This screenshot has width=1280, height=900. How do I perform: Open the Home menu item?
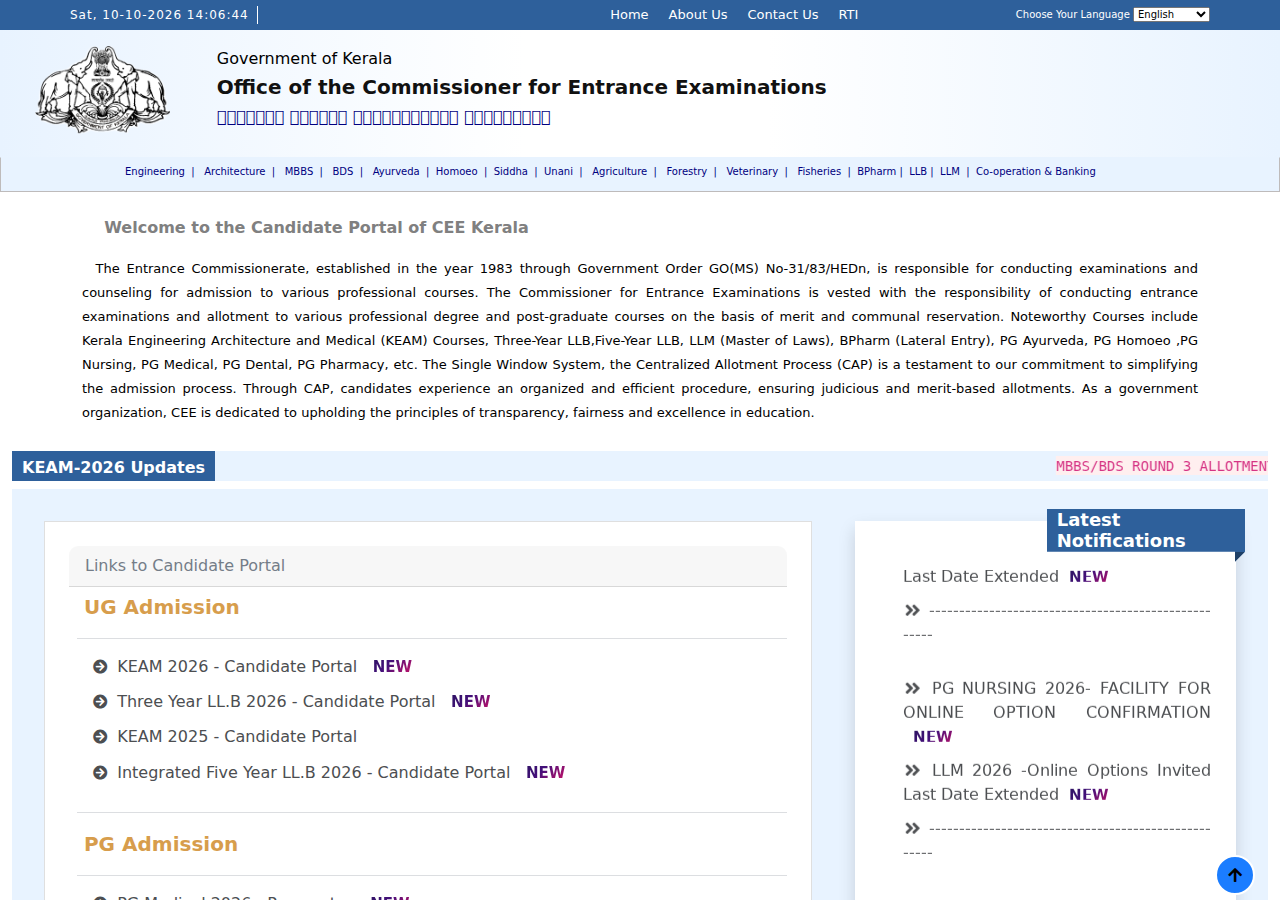[x=629, y=14]
